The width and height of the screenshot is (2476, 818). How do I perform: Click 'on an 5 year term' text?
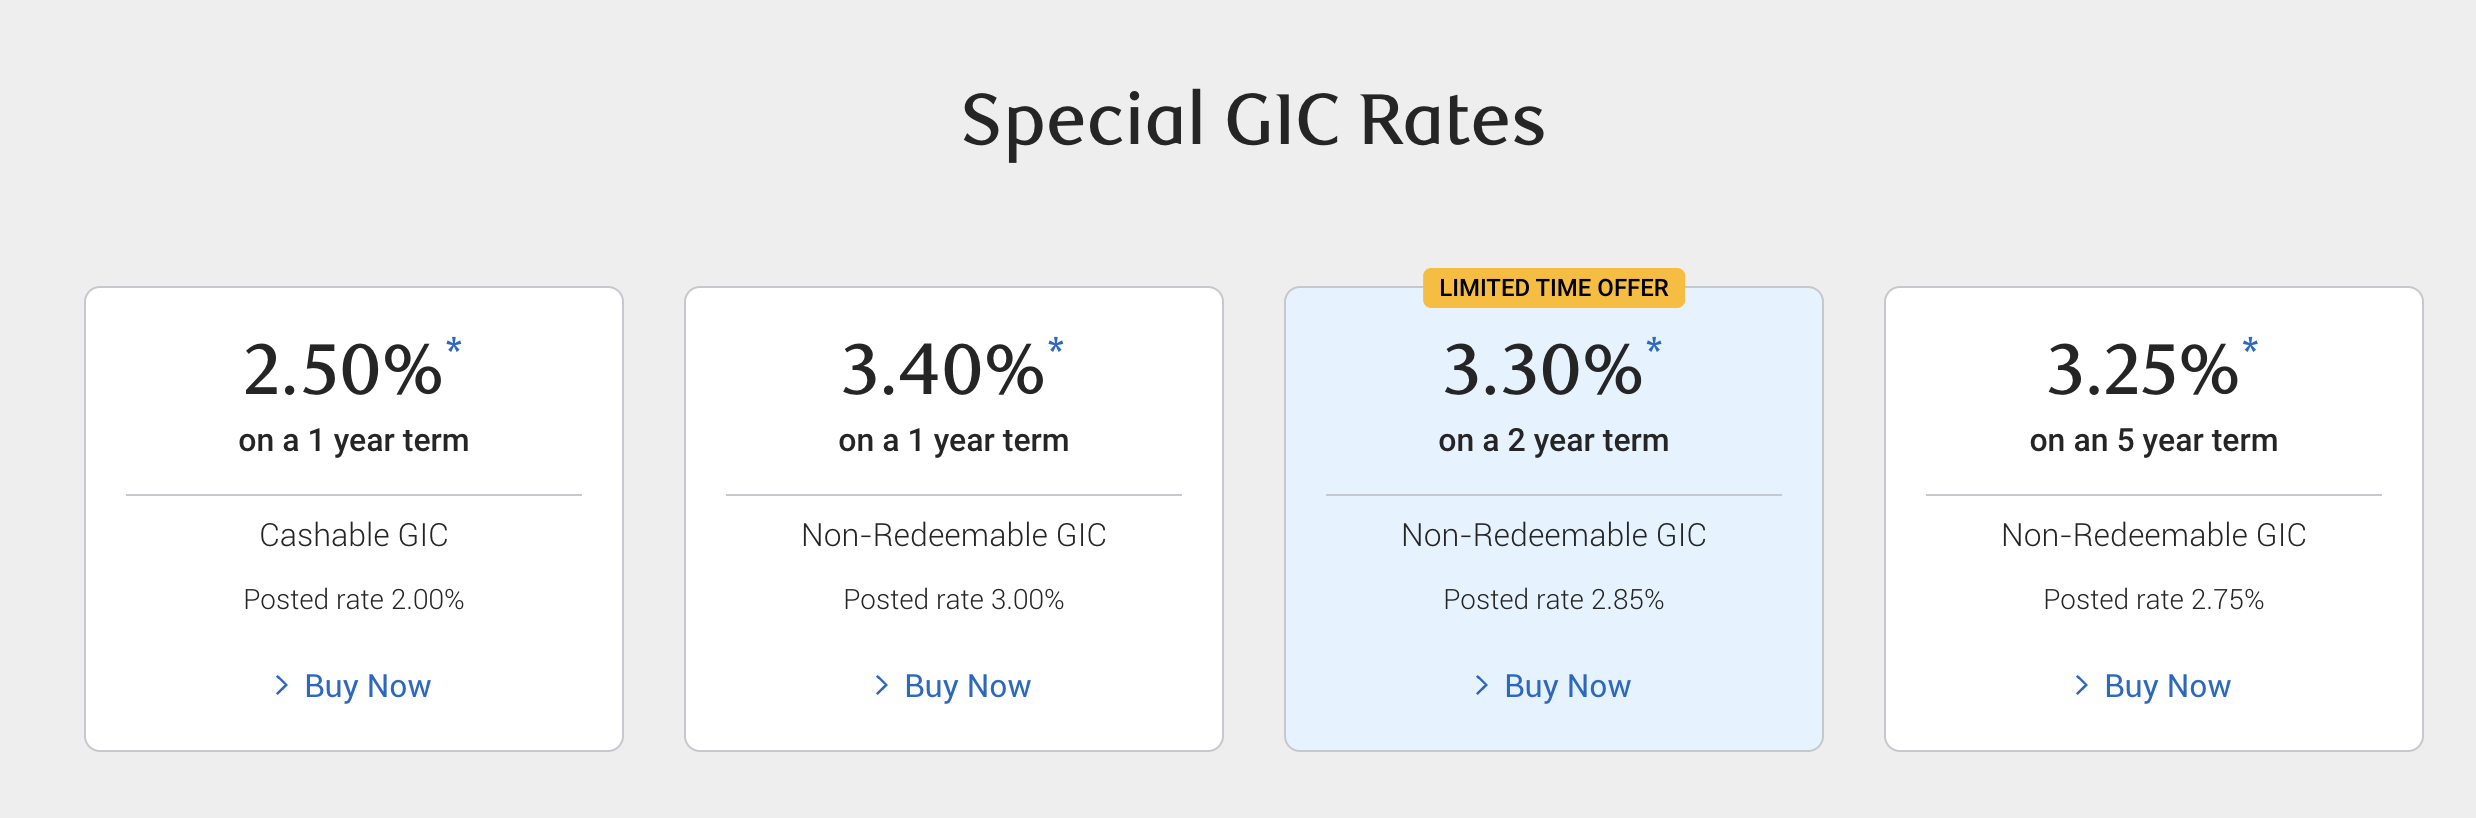2154,440
